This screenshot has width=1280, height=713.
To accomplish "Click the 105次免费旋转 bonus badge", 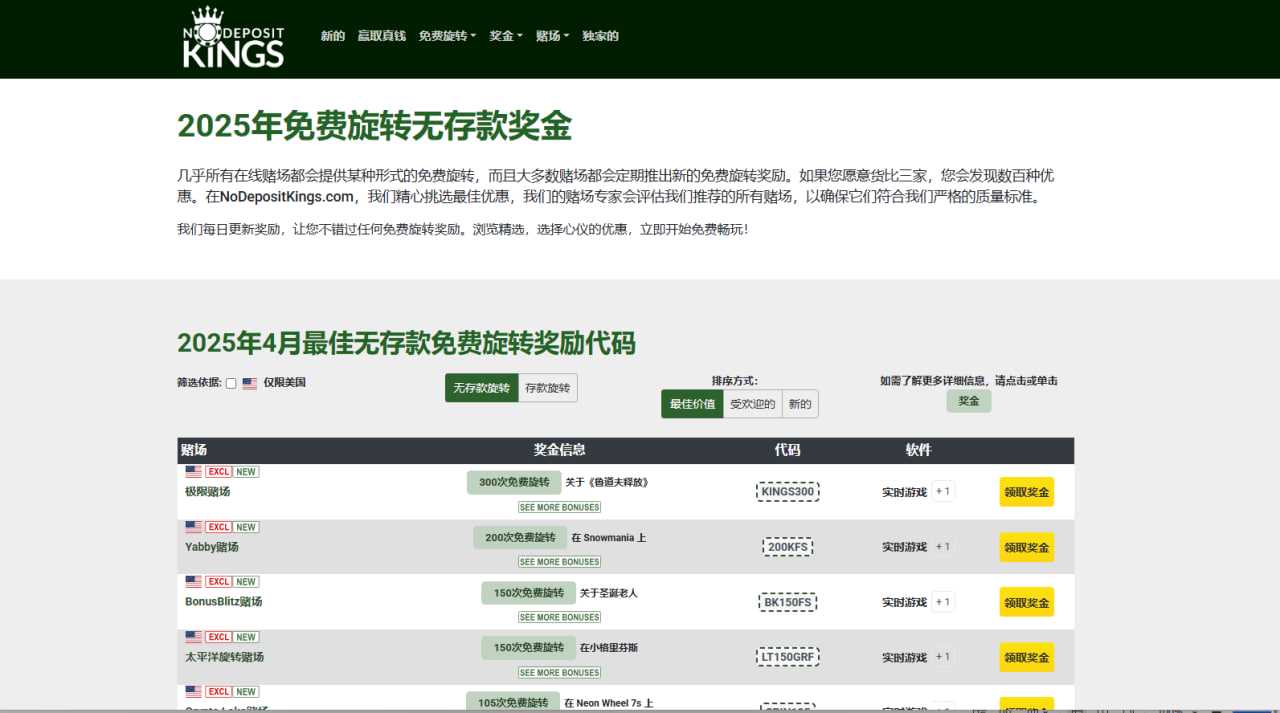I will pos(513,702).
